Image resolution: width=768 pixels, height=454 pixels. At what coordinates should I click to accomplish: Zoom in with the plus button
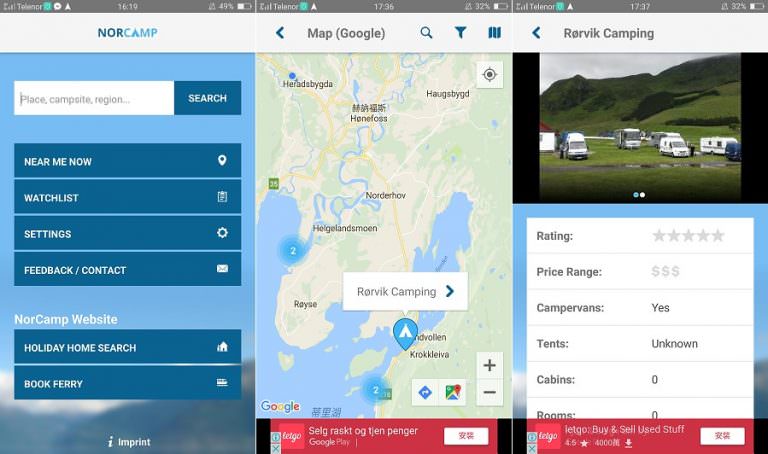pos(489,365)
